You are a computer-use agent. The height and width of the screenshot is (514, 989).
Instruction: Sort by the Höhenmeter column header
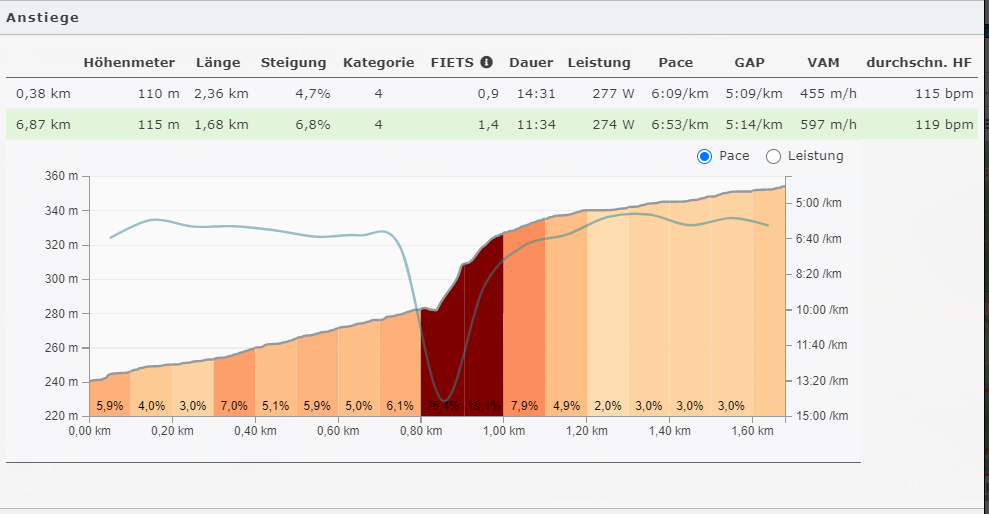pos(129,62)
